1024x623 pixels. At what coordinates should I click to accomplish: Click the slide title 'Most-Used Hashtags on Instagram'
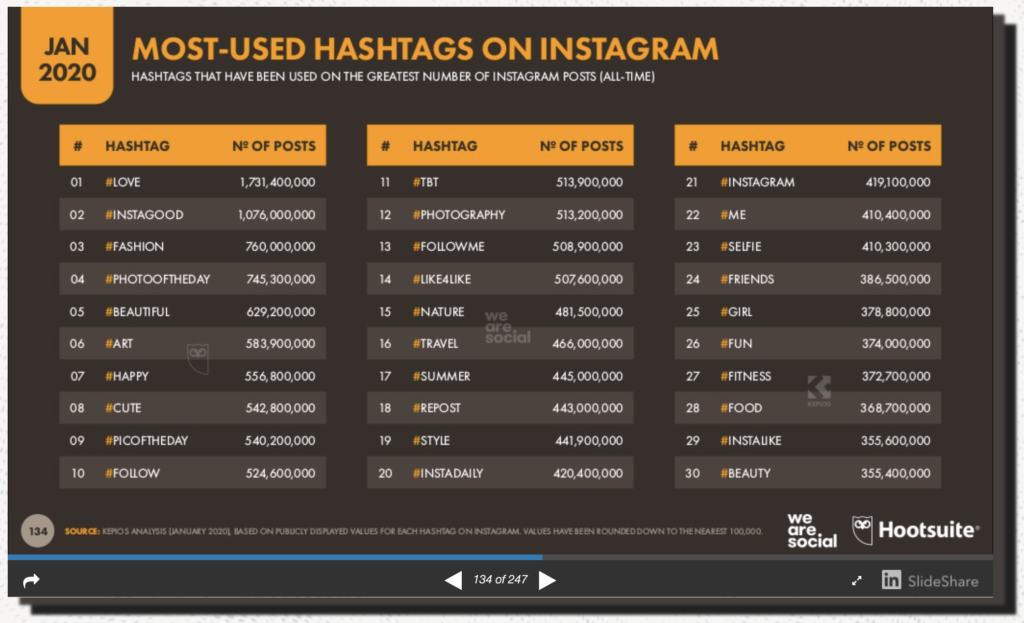pyautogui.click(x=425, y=48)
